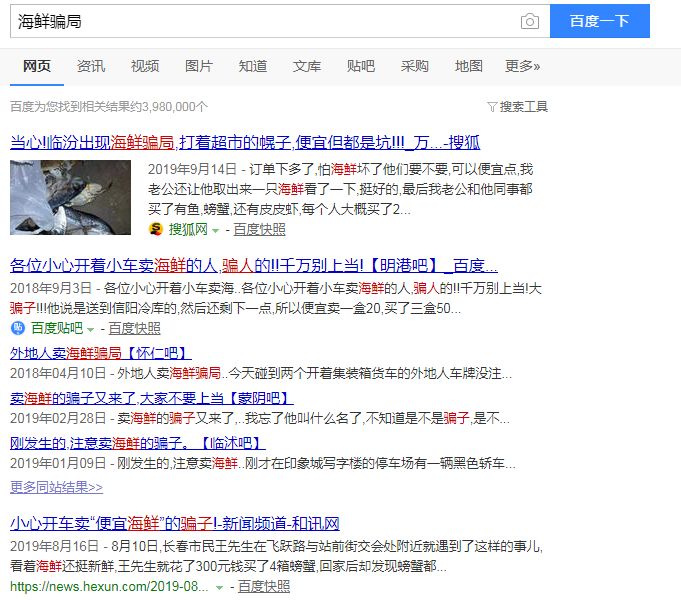Click the filter icon beside 搜索工具
The image size is (681, 603).
tap(492, 106)
